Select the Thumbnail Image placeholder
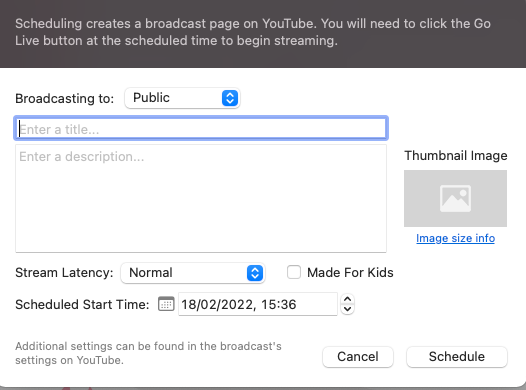The width and height of the screenshot is (526, 390). 455,199
